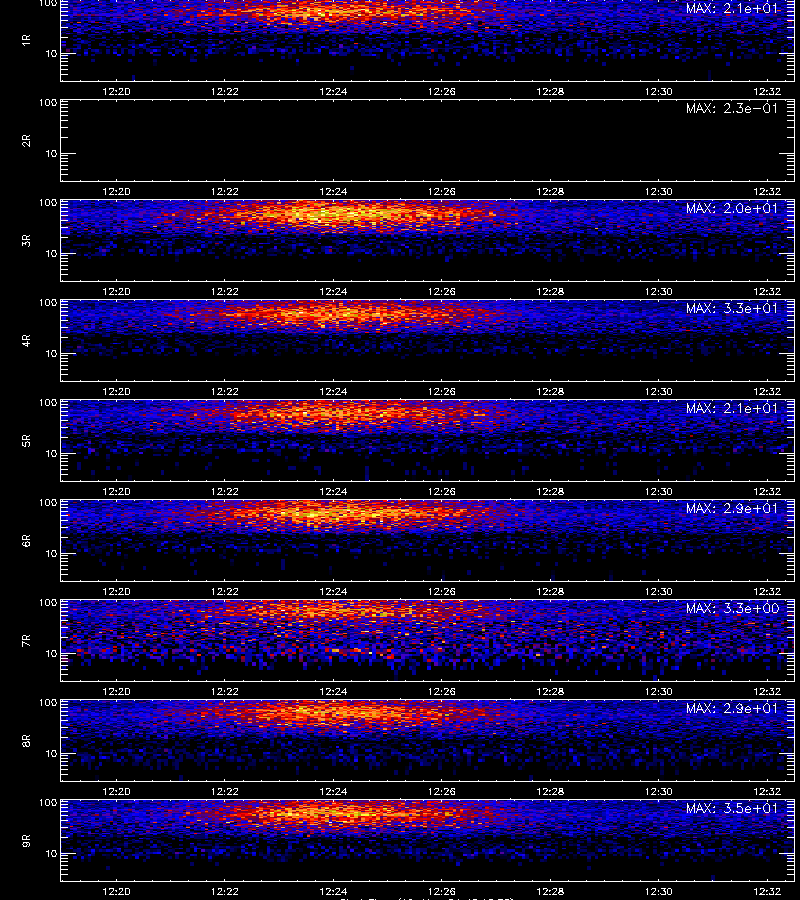800x900 pixels.
Task: Click the 7R panel axis label
Action: tap(26, 641)
